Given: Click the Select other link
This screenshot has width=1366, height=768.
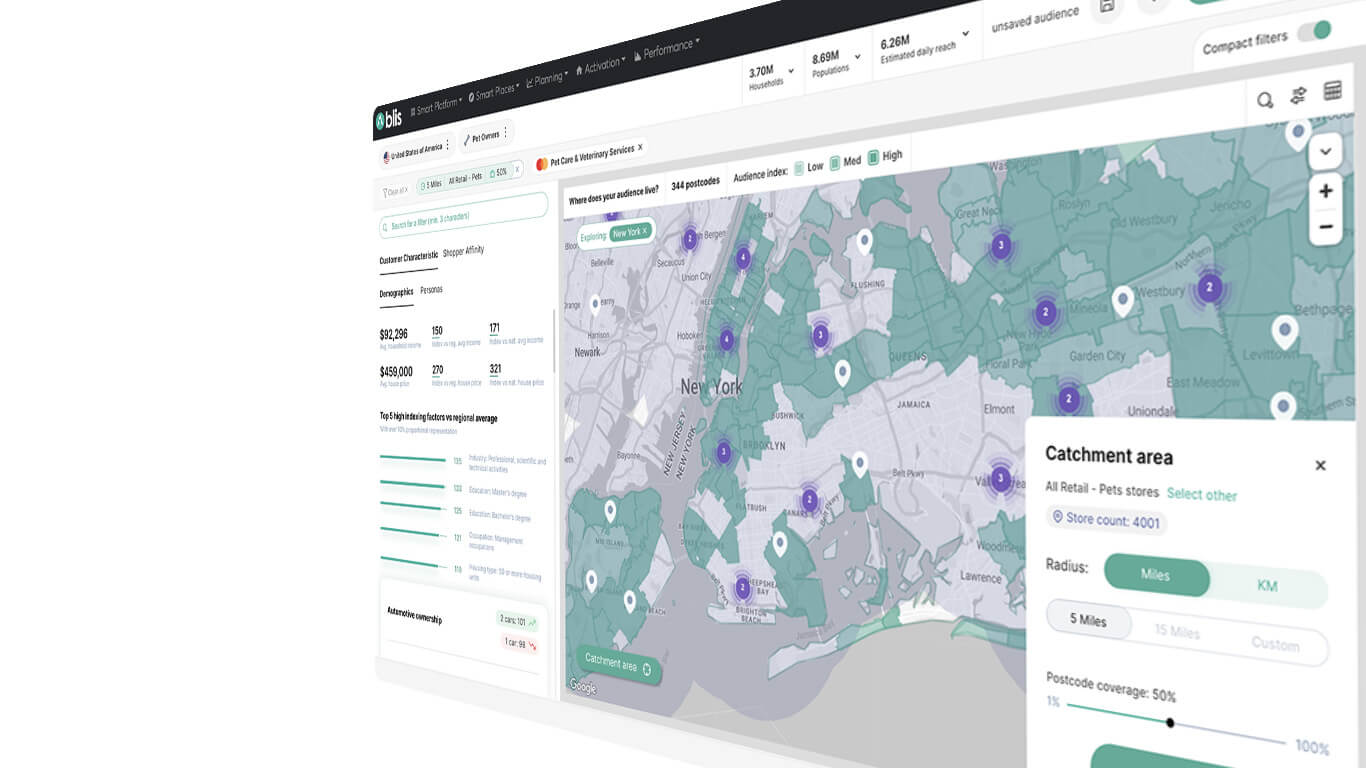Looking at the screenshot, I should point(1202,494).
